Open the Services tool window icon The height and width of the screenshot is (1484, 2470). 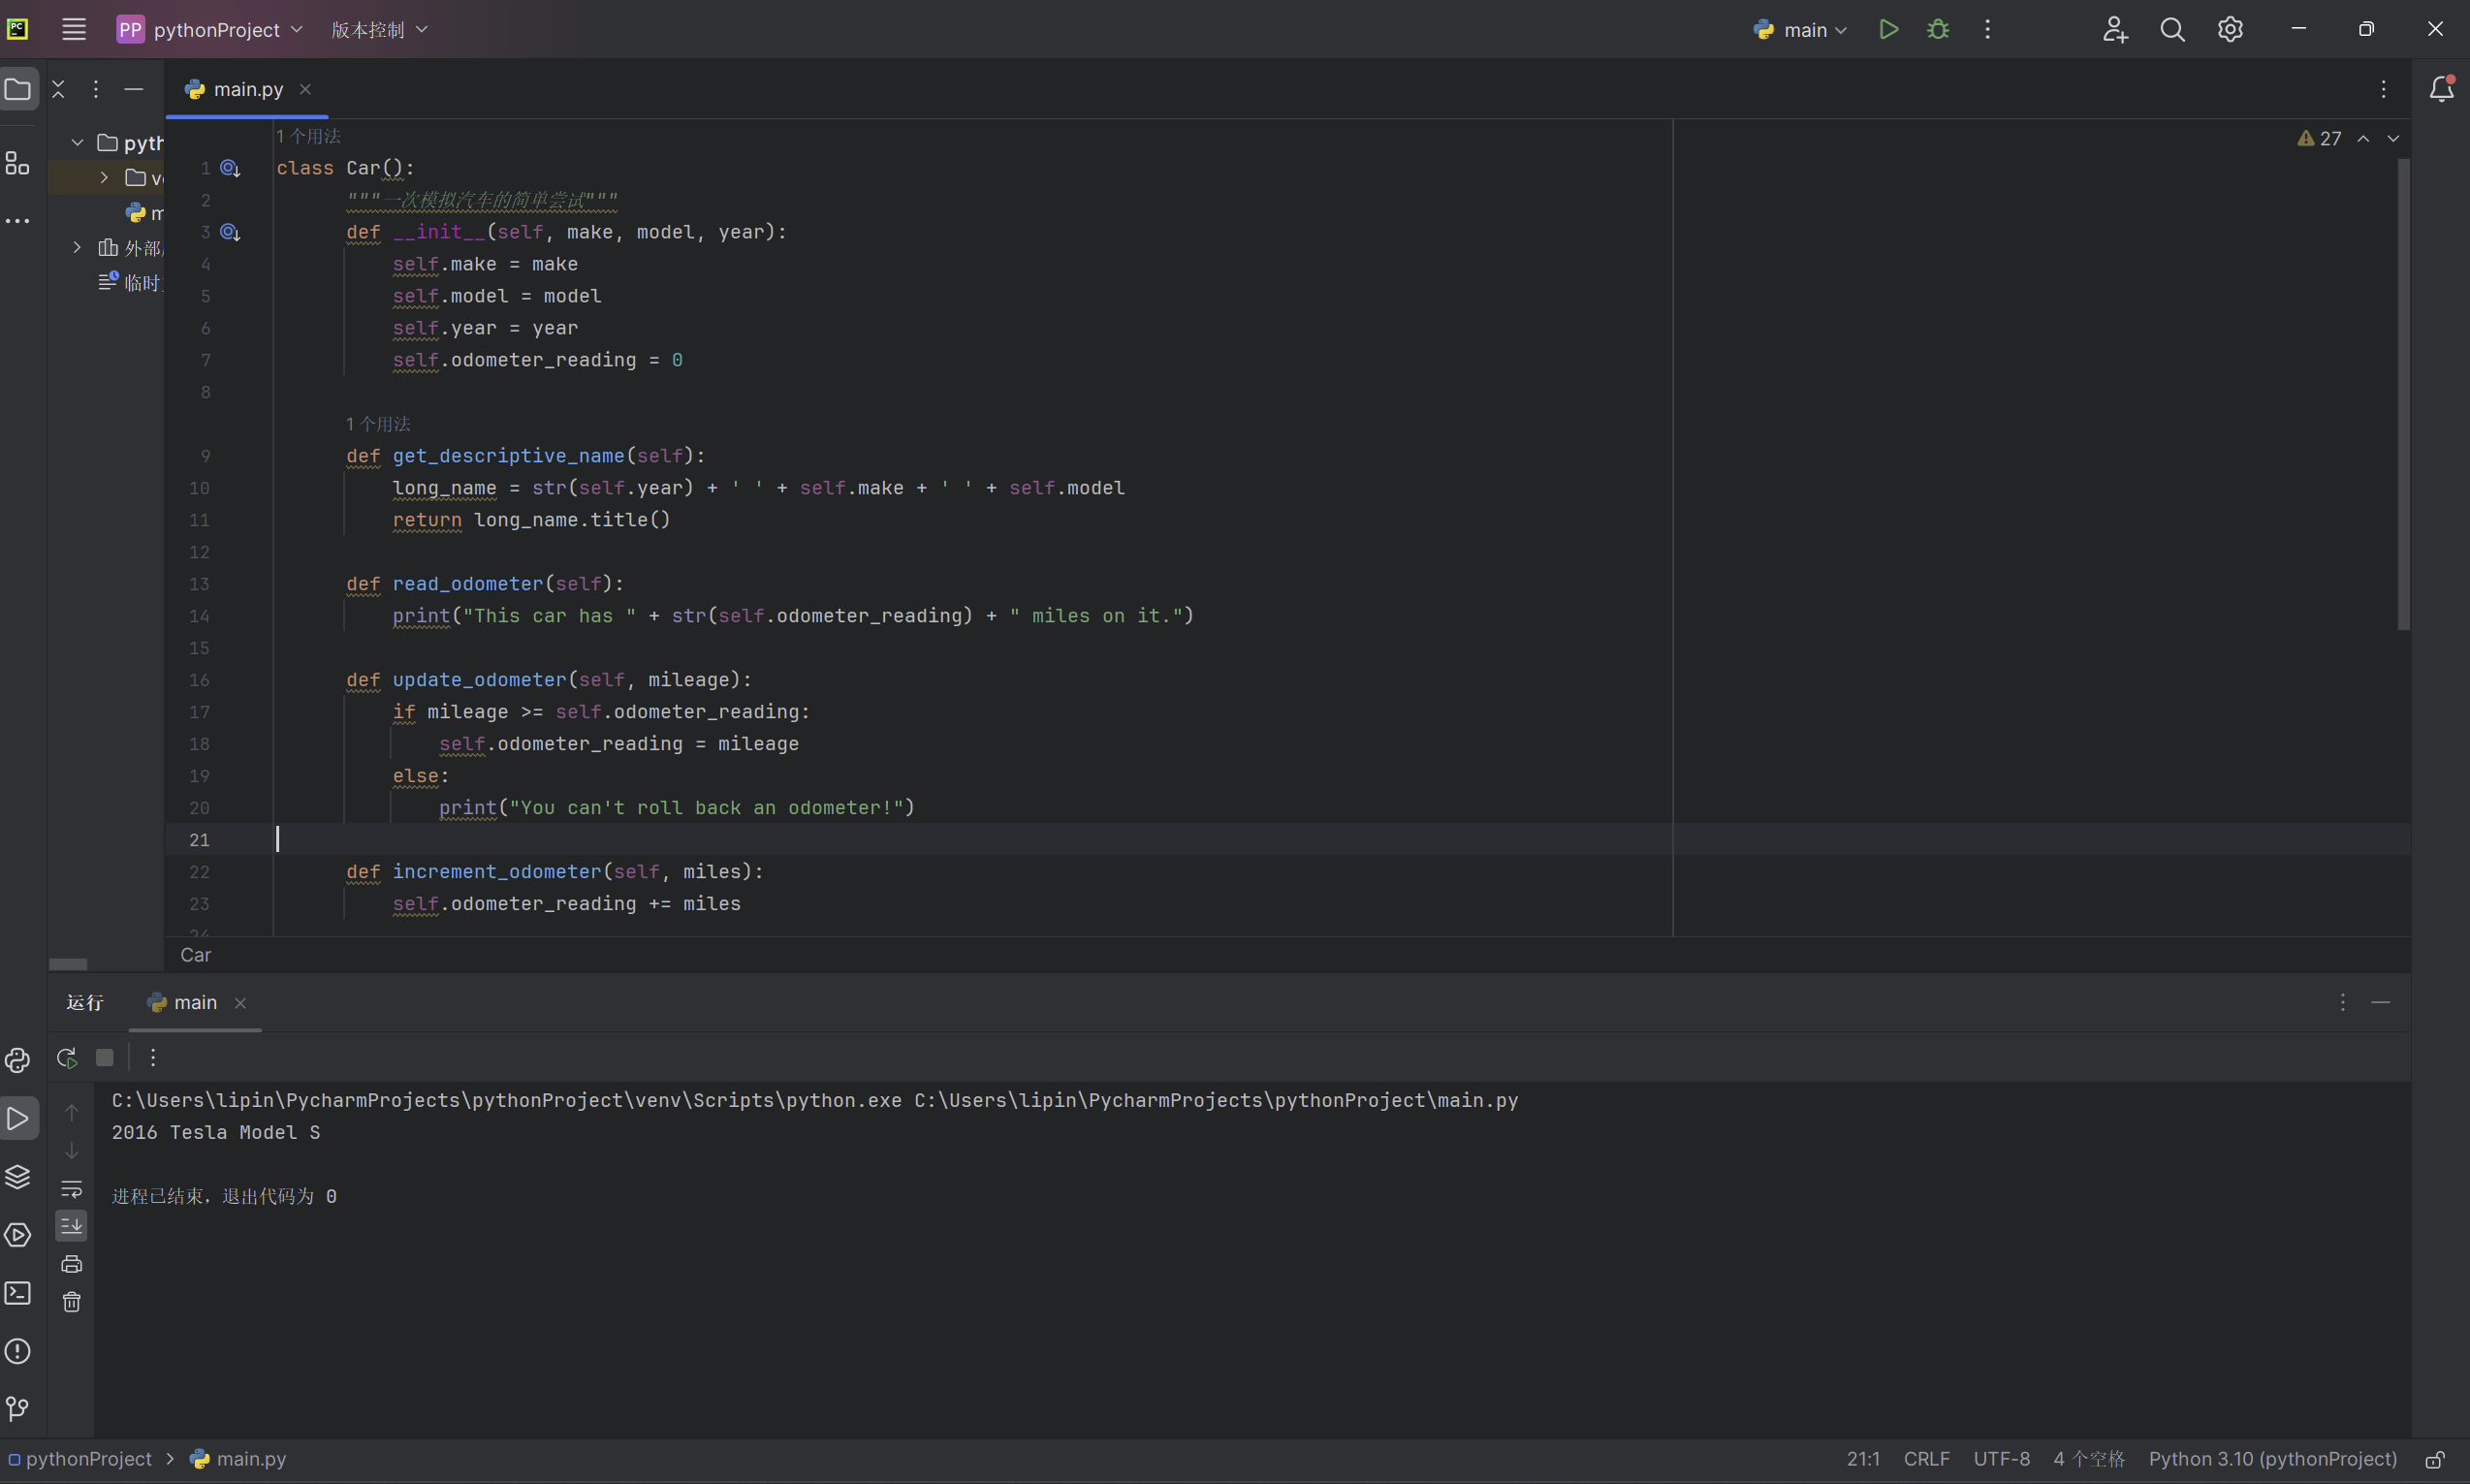[18, 1235]
